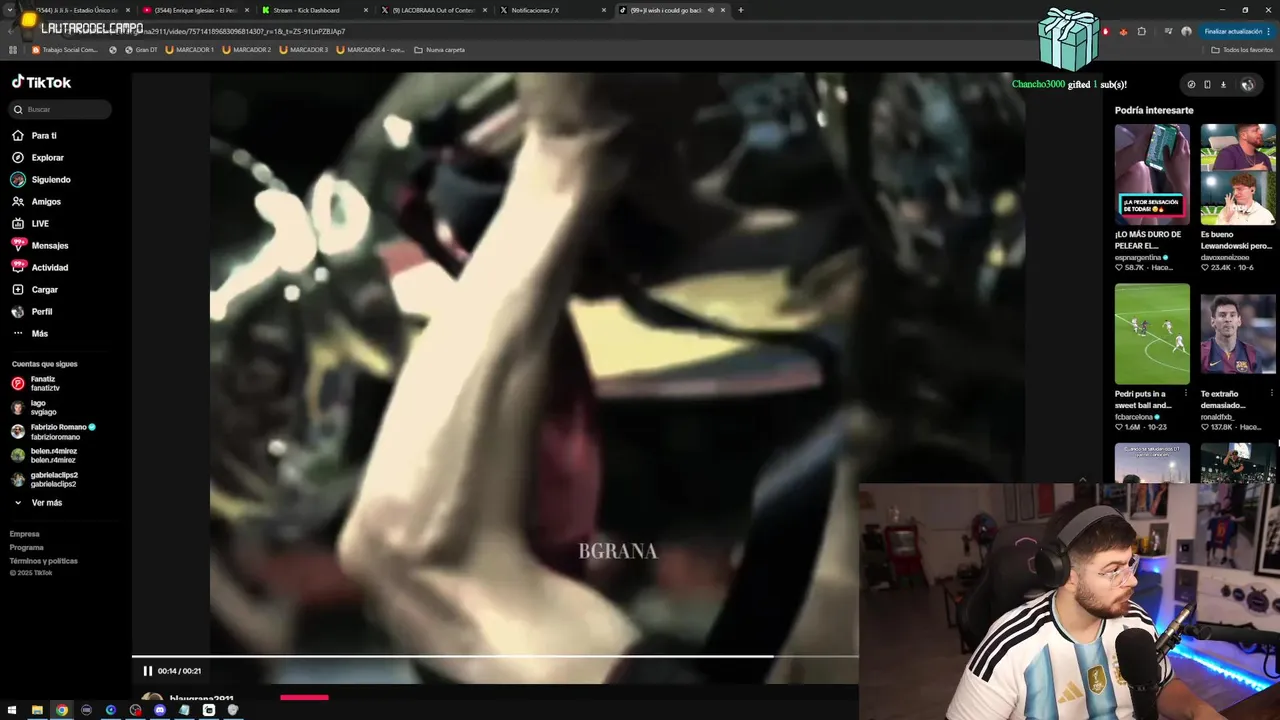
Task: Open the Explorar page
Action: pos(37,158)
